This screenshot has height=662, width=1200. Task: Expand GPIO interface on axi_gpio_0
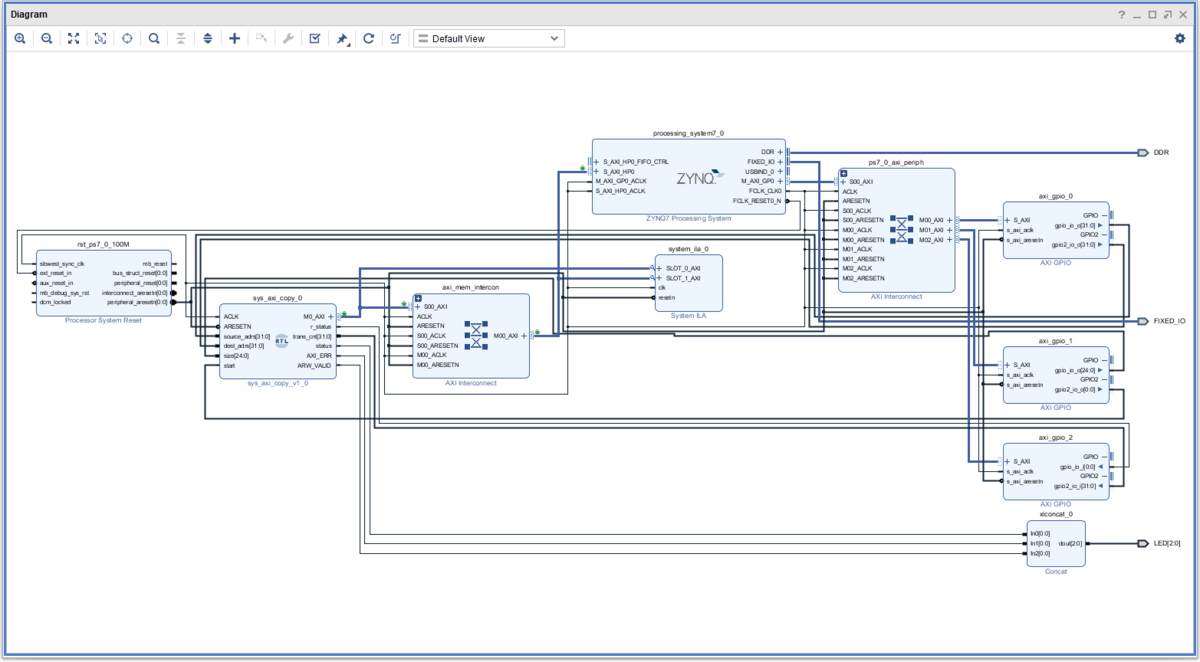click(1103, 215)
